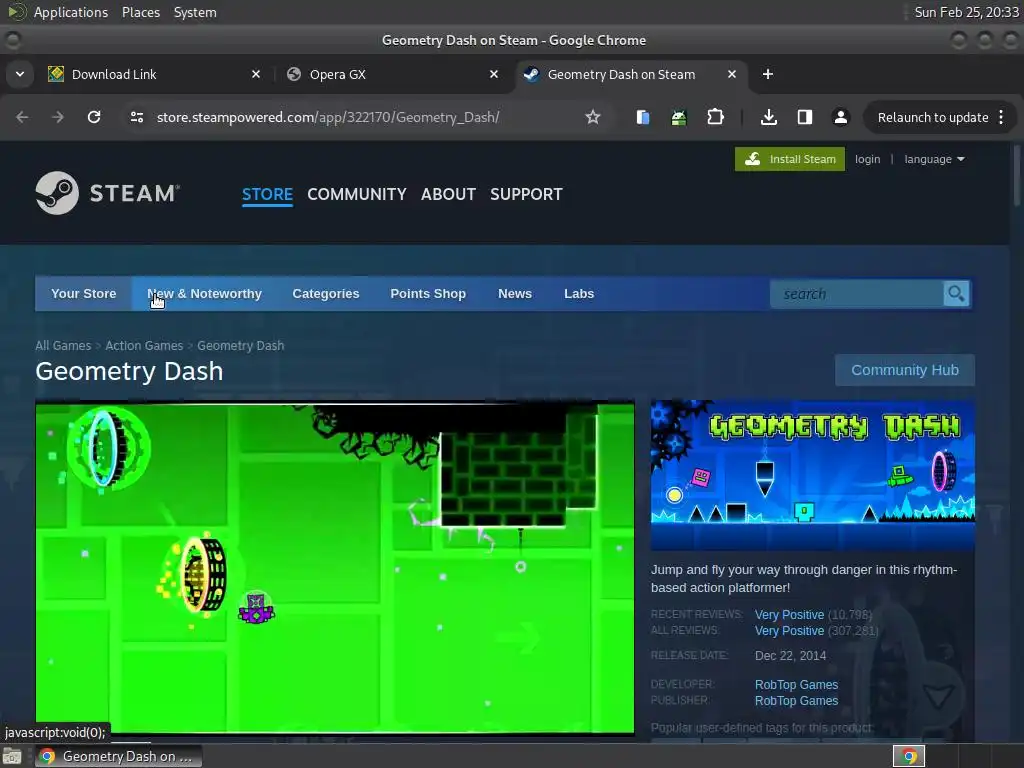Switch to the Opera GX tab
1024x768 pixels.
393,74
